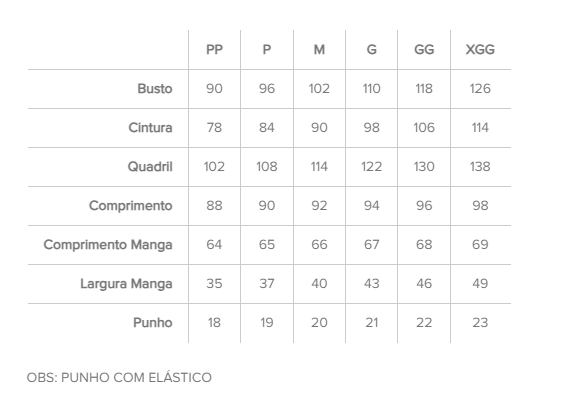Select the Comprimento Manga row label
Image resolution: width=567 pixels, height=397 pixels.
108,245
